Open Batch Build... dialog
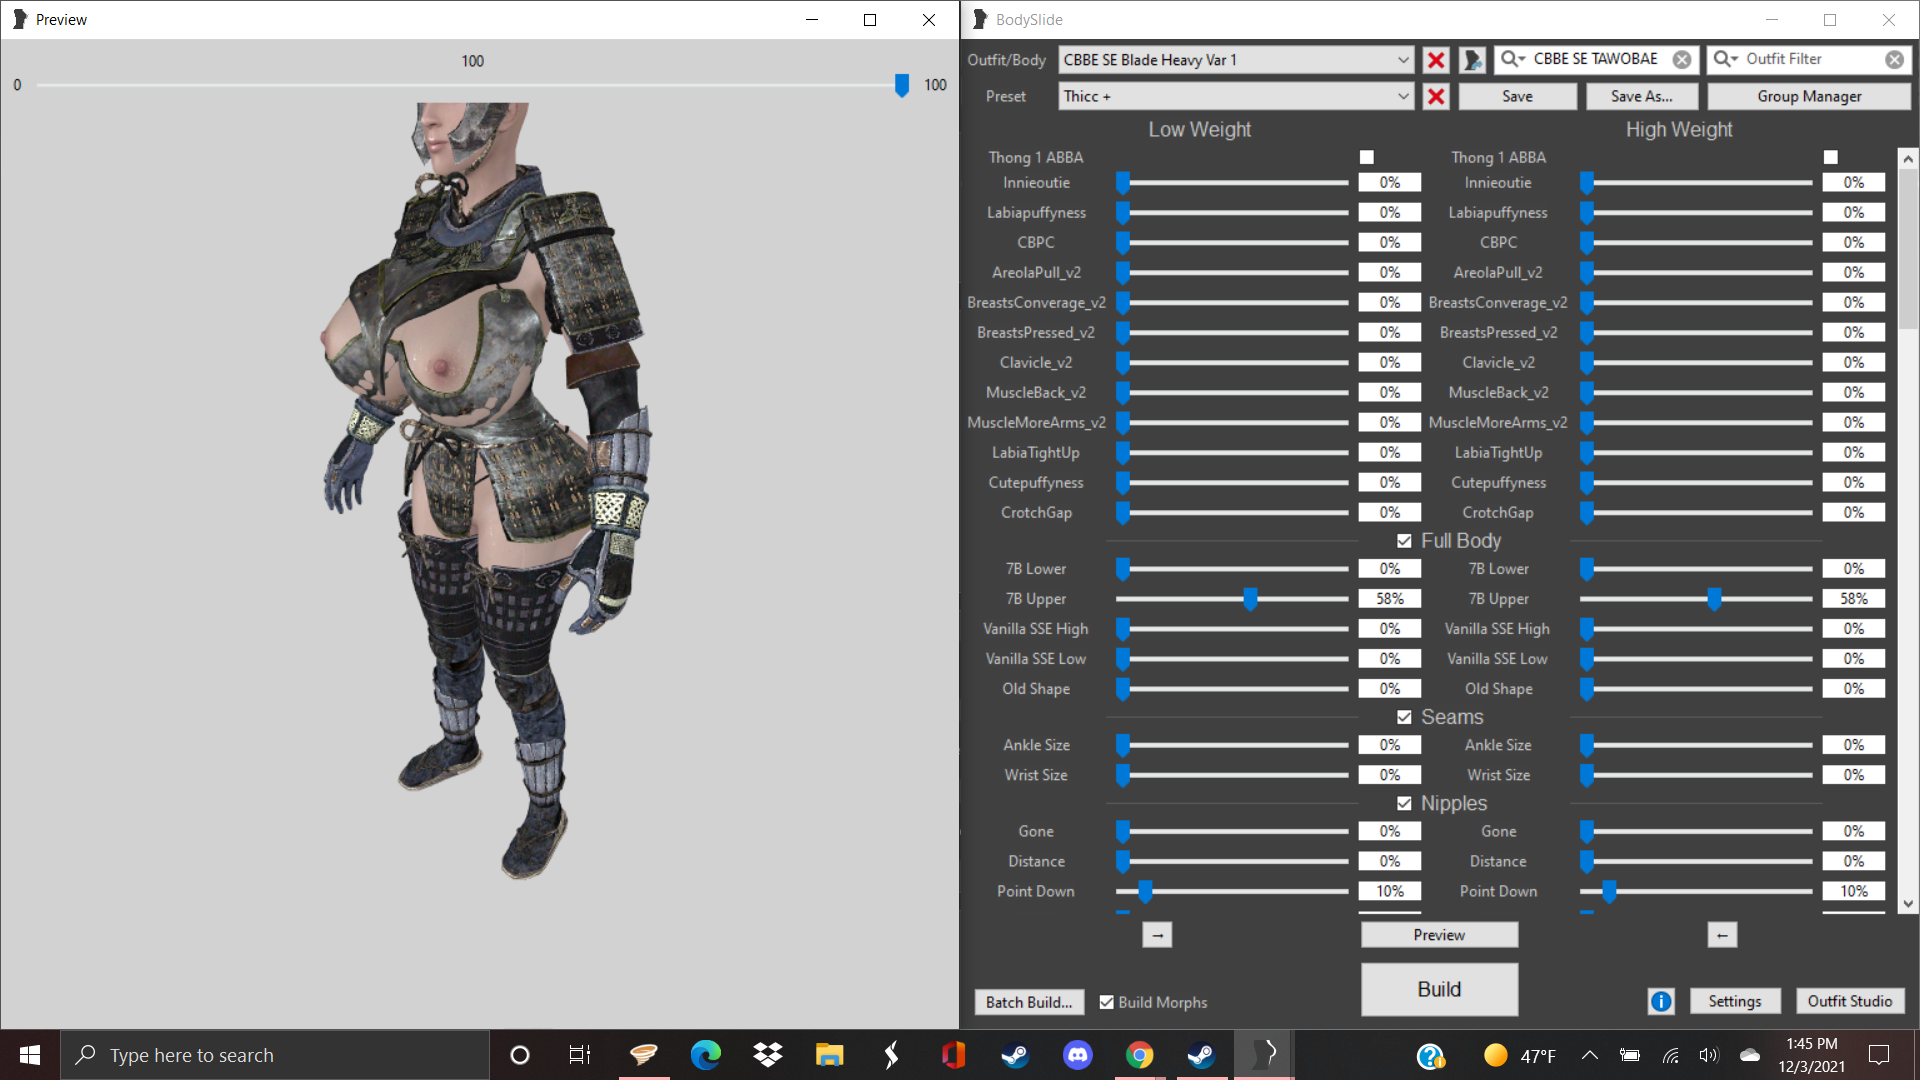Image resolution: width=1920 pixels, height=1080 pixels. click(1029, 1002)
